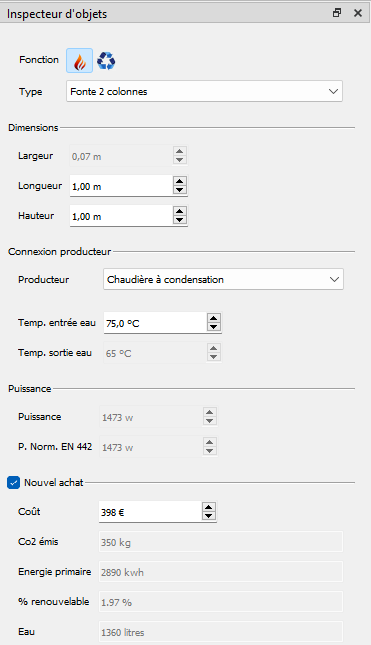Undock the Inspecteur d'objets panel
The image size is (371, 645).
(337, 13)
